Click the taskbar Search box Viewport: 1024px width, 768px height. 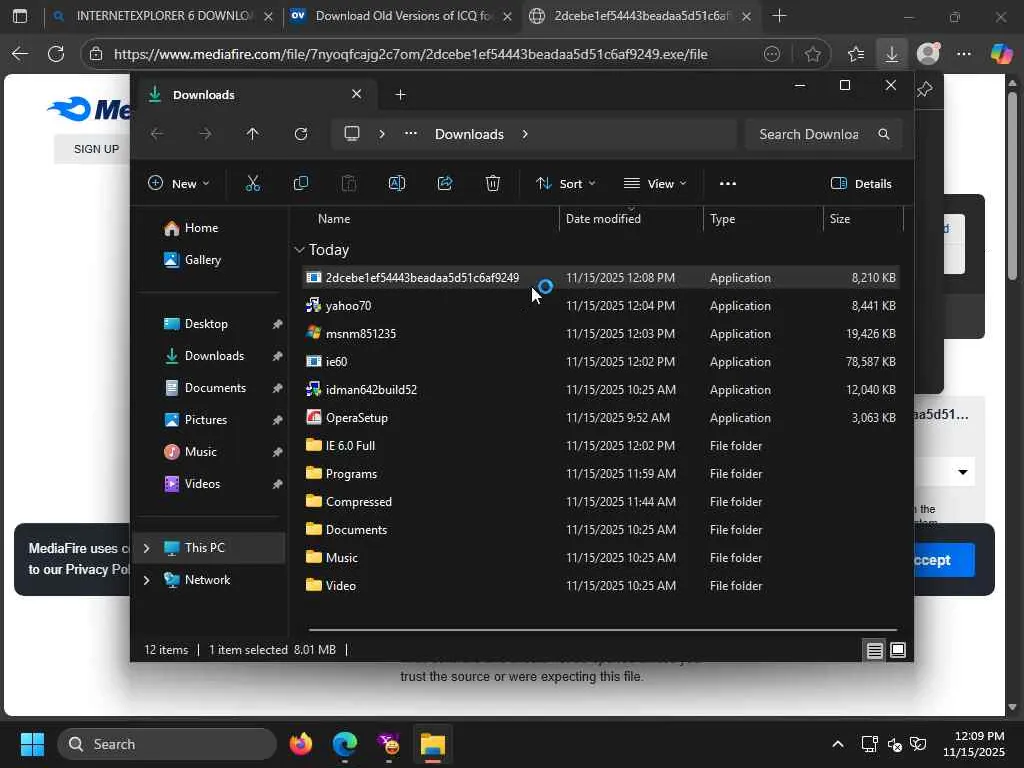click(x=167, y=744)
